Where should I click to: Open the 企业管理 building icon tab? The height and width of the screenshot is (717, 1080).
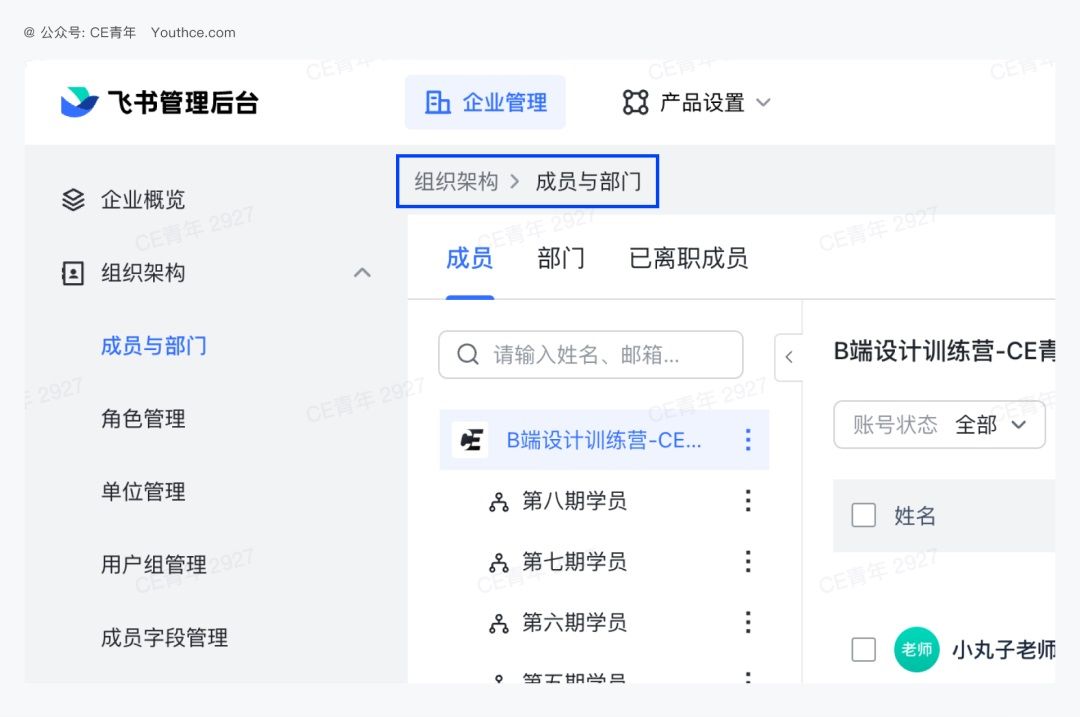click(437, 103)
